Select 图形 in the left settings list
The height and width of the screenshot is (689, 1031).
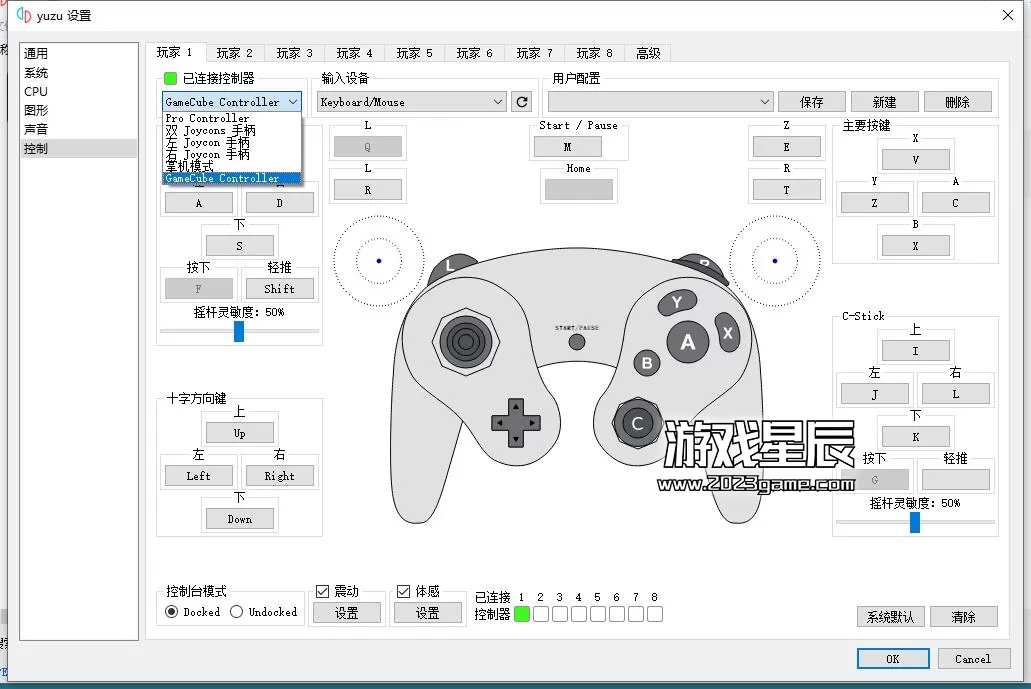point(36,110)
